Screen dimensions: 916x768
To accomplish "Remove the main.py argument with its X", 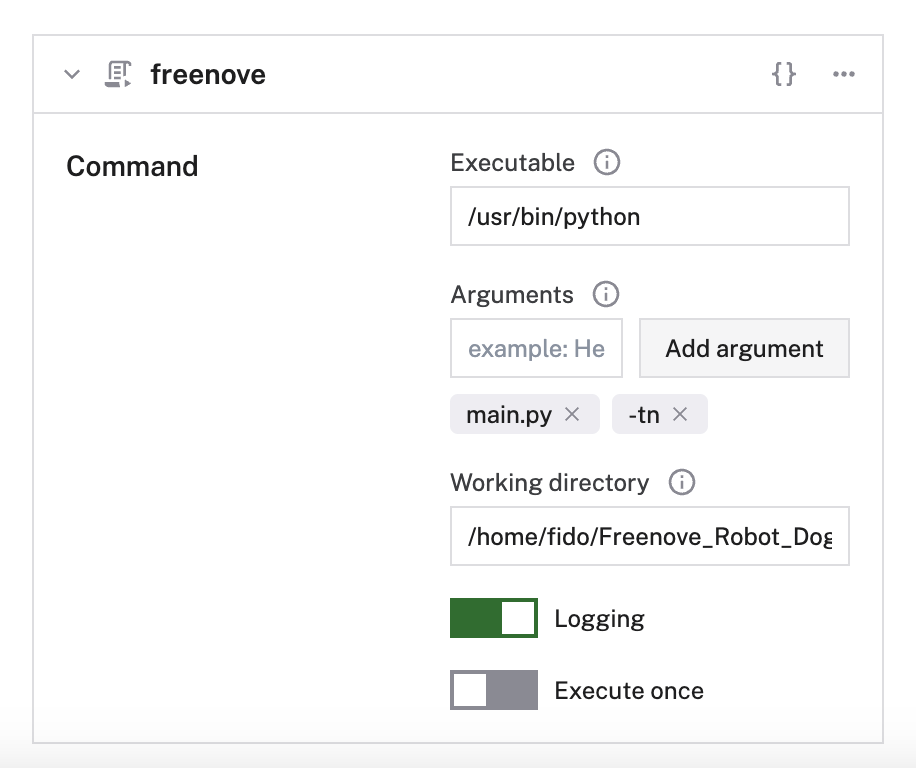I will click(x=572, y=414).
